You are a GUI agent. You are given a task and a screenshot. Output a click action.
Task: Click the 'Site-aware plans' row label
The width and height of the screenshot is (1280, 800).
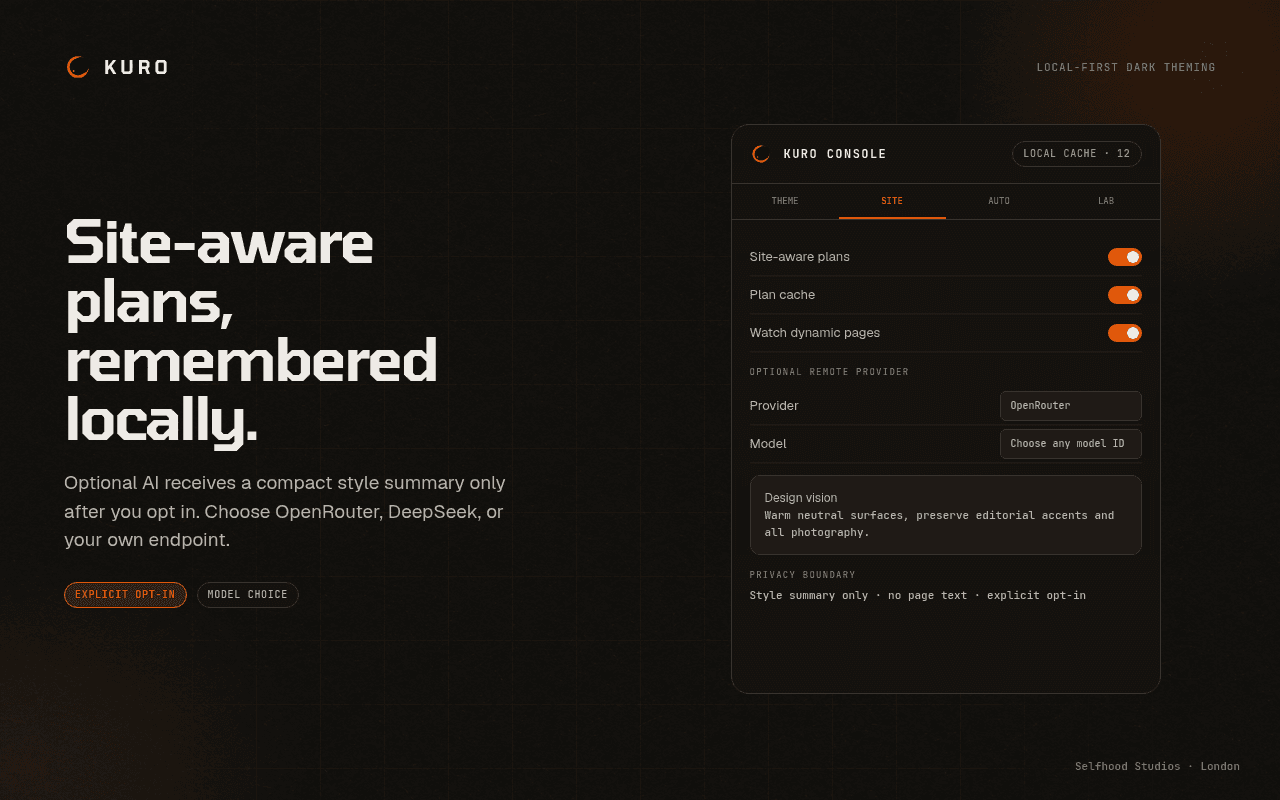click(x=800, y=257)
